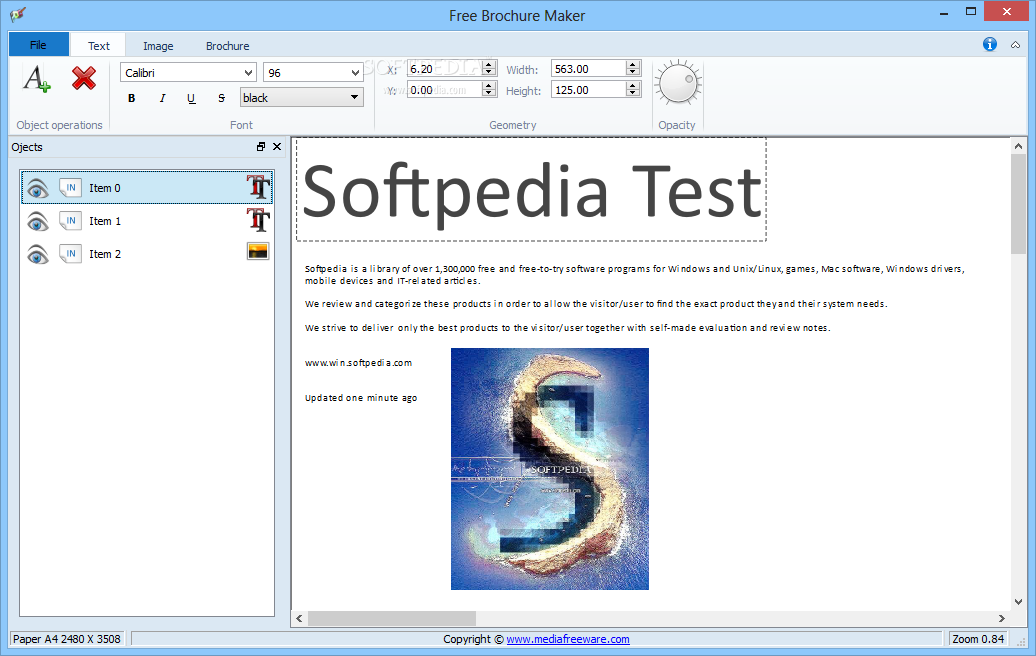The width and height of the screenshot is (1036, 656).
Task: Select Item 2 label in objects list
Action: [x=105, y=254]
